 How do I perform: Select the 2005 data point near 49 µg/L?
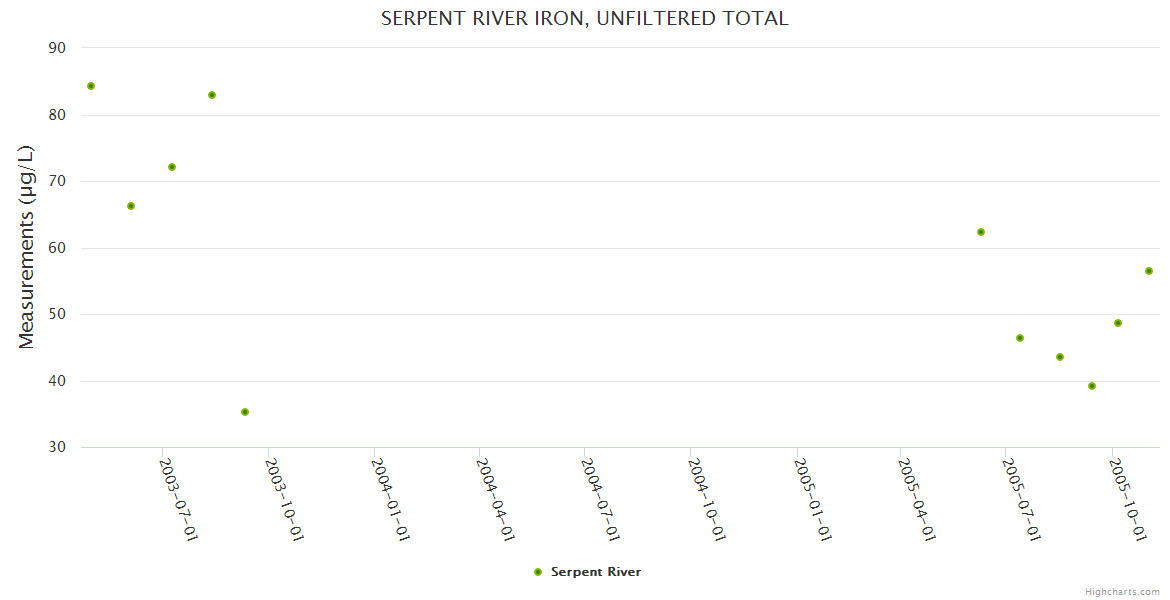(1118, 323)
